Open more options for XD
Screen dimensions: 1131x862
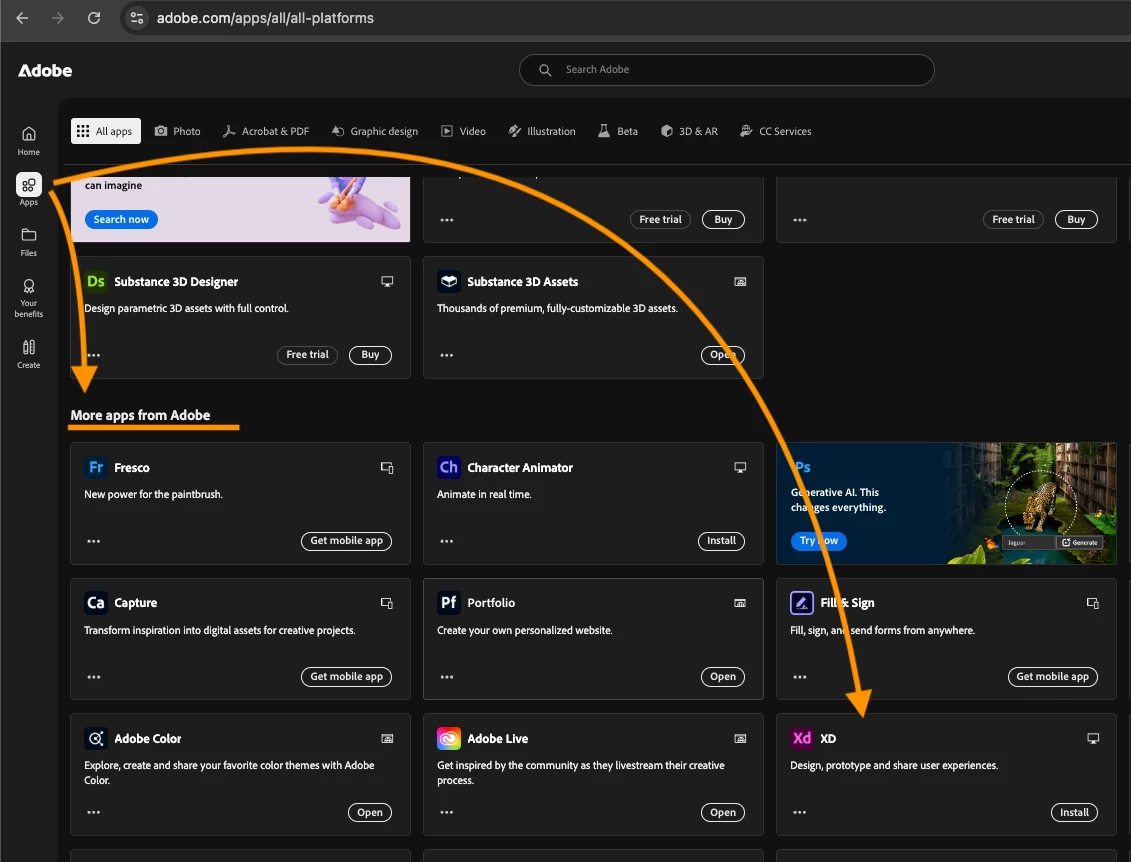click(799, 812)
